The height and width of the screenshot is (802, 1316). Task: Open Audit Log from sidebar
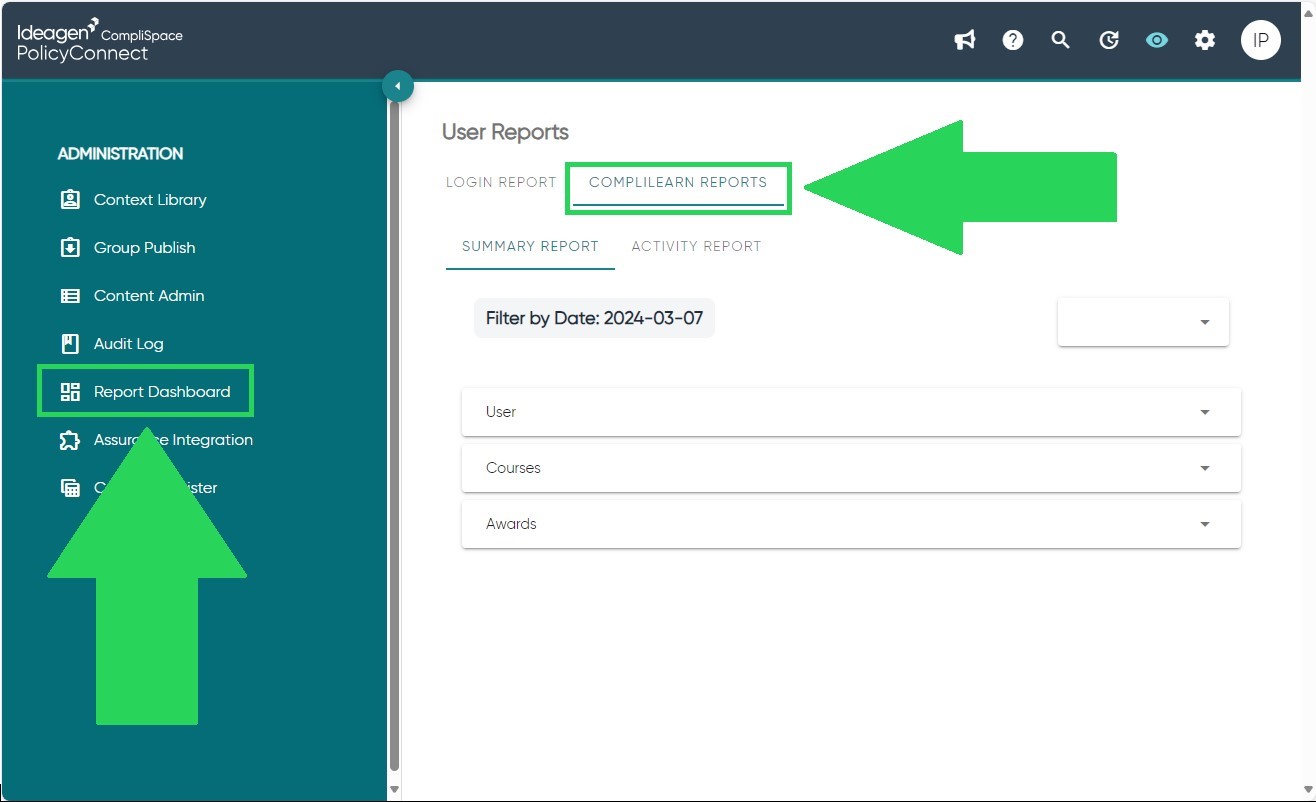click(x=128, y=343)
